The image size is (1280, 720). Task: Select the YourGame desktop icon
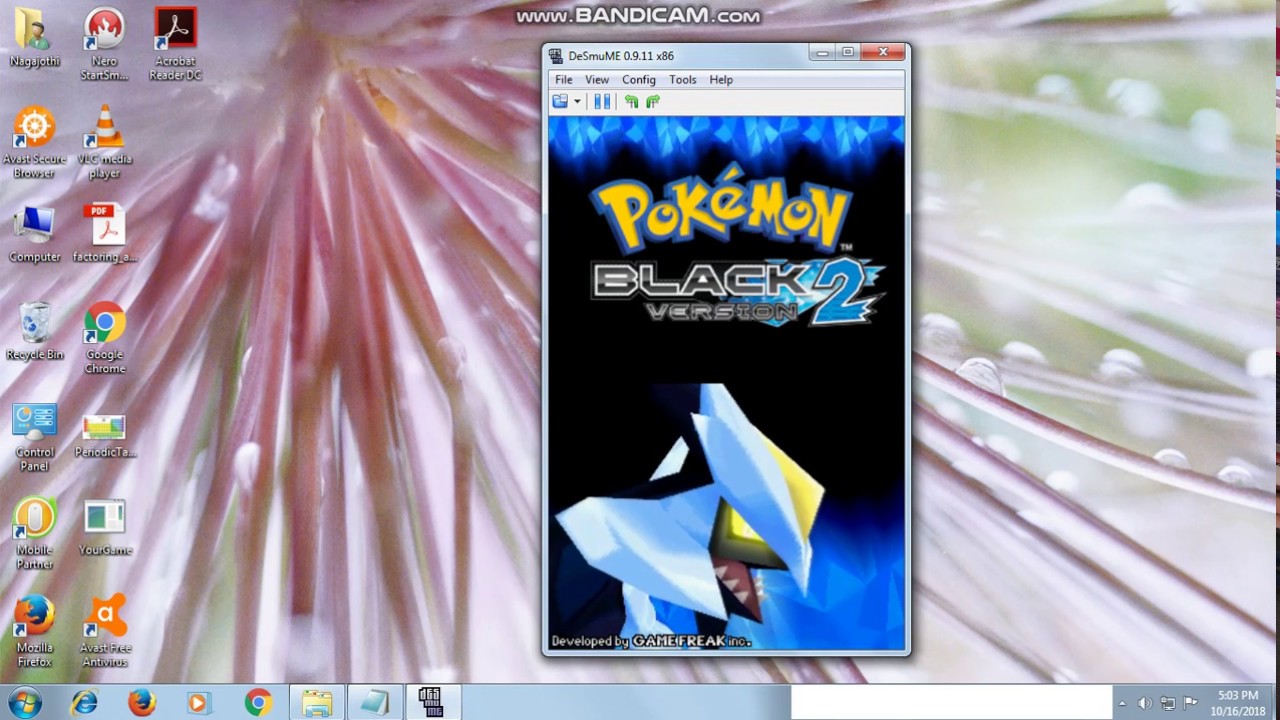click(x=104, y=527)
